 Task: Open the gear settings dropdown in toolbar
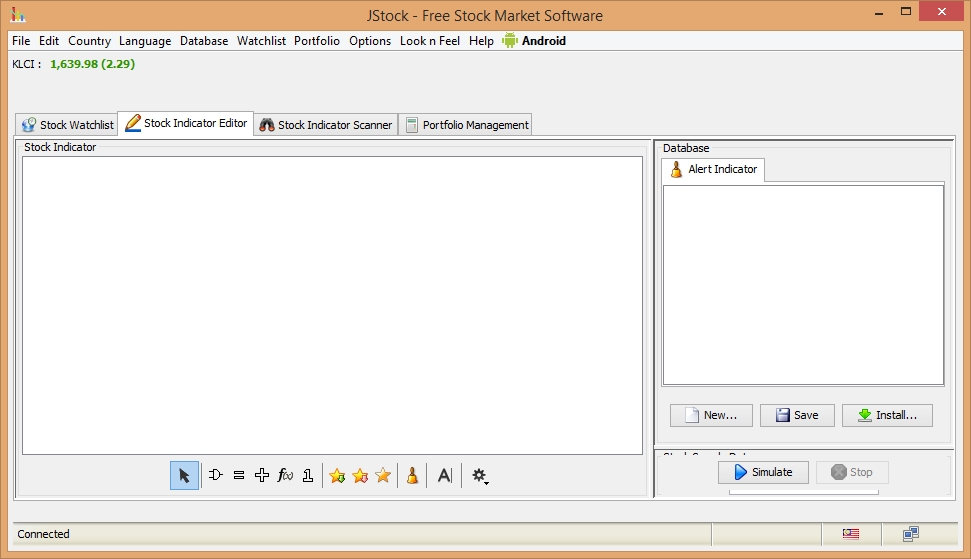480,476
